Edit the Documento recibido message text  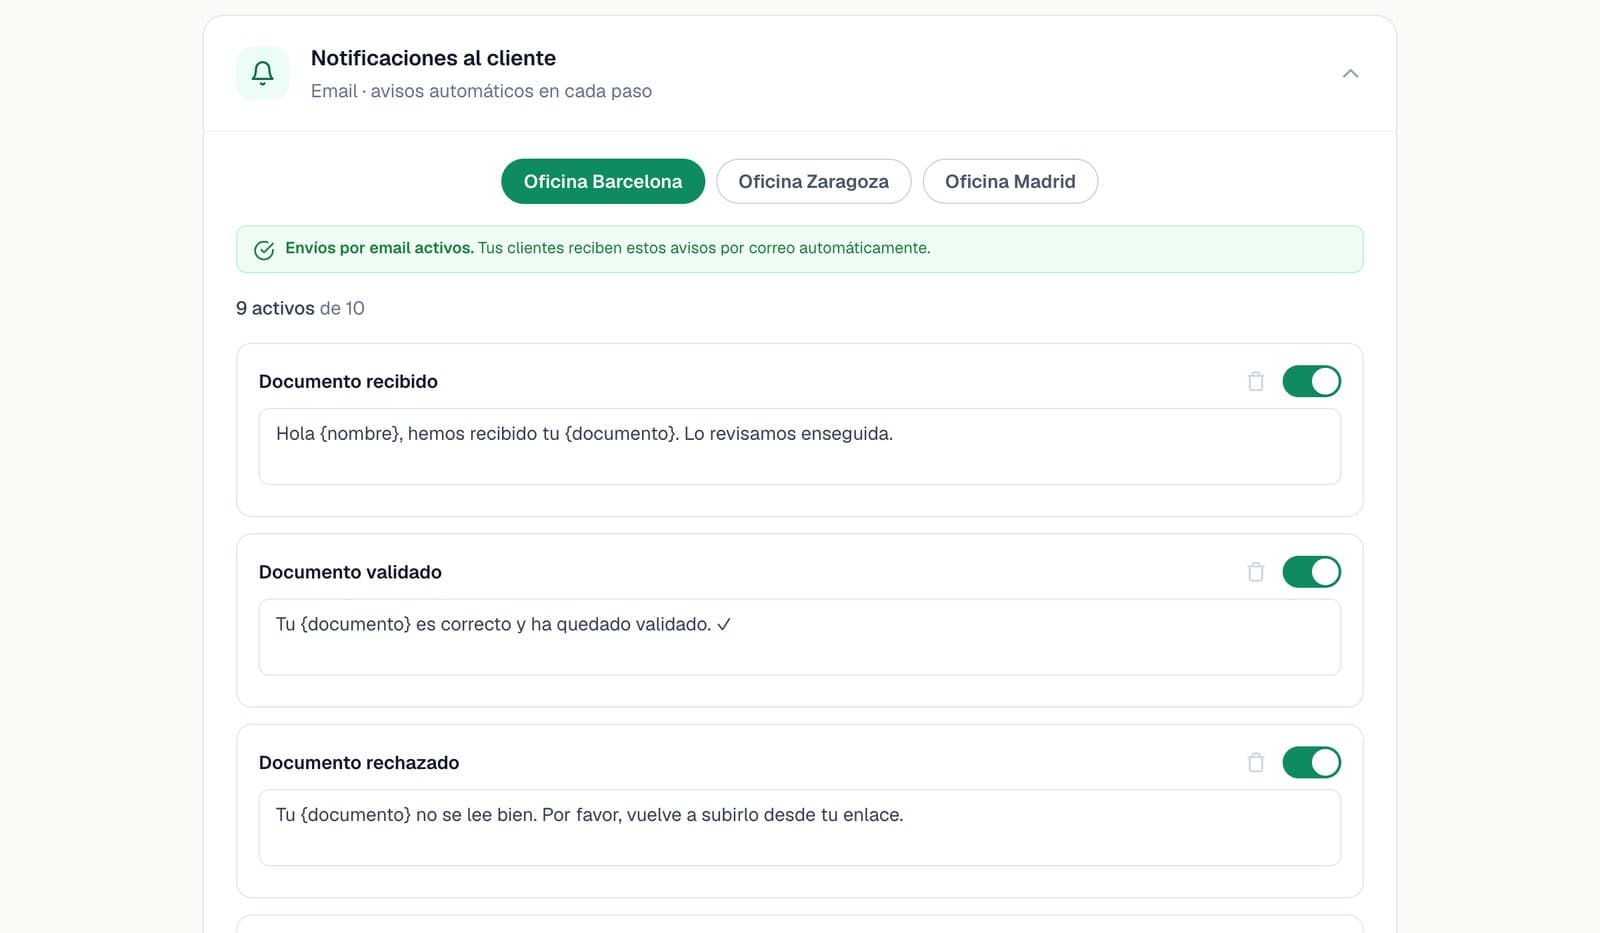coord(799,446)
